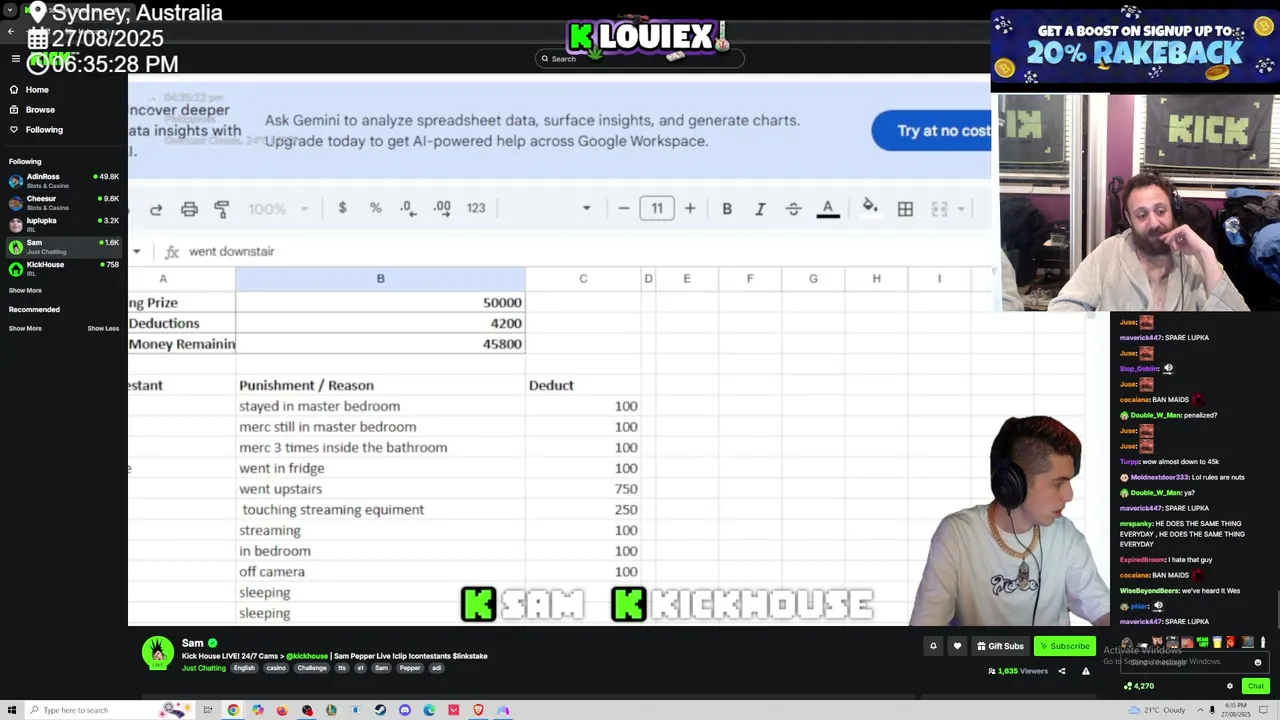
Task: Open Following in Kick sidebar
Action: pyautogui.click(x=36, y=129)
